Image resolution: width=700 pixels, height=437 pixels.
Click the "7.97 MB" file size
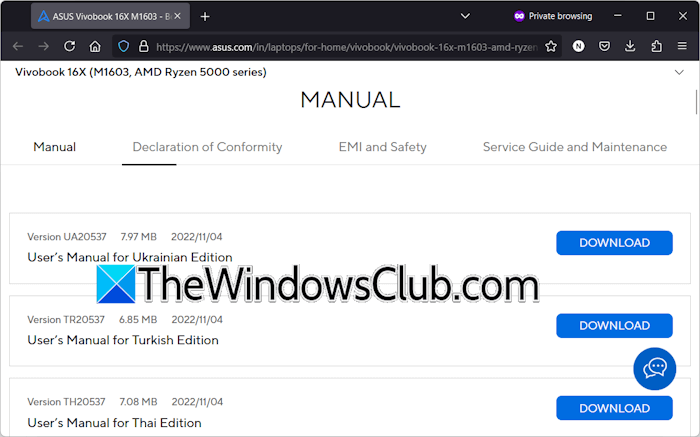(x=138, y=237)
